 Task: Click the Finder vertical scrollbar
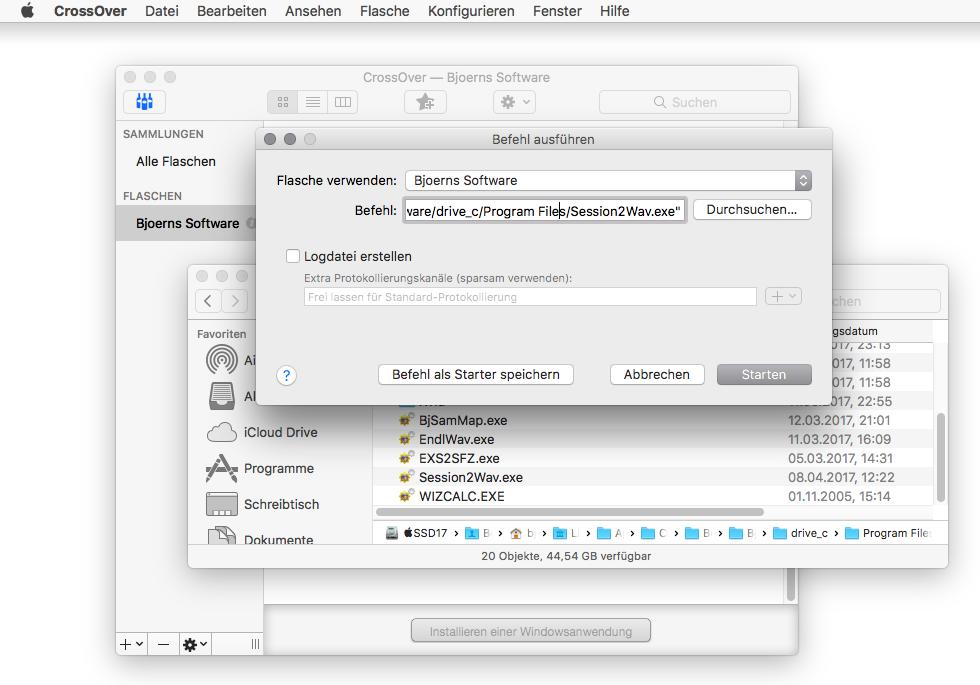pyautogui.click(x=941, y=458)
